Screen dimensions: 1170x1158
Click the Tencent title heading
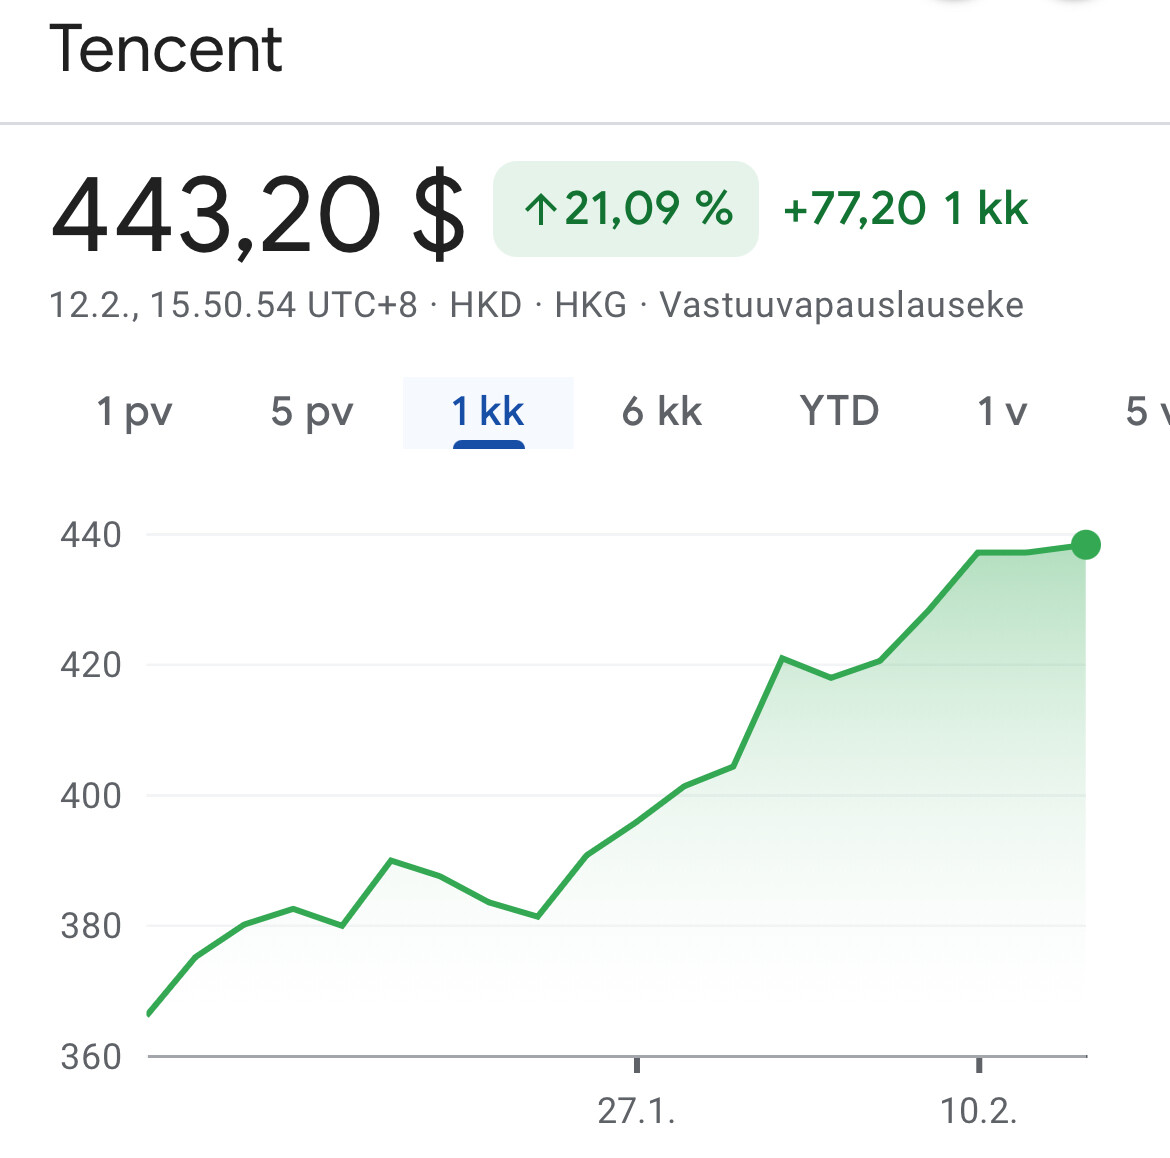(x=166, y=49)
